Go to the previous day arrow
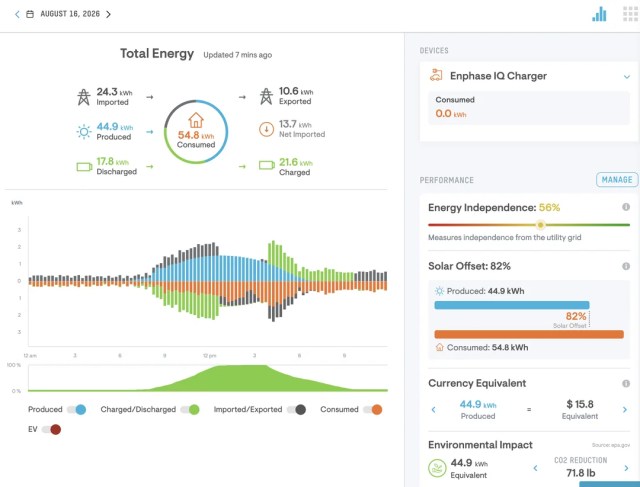This screenshot has height=487, width=640. [x=17, y=14]
